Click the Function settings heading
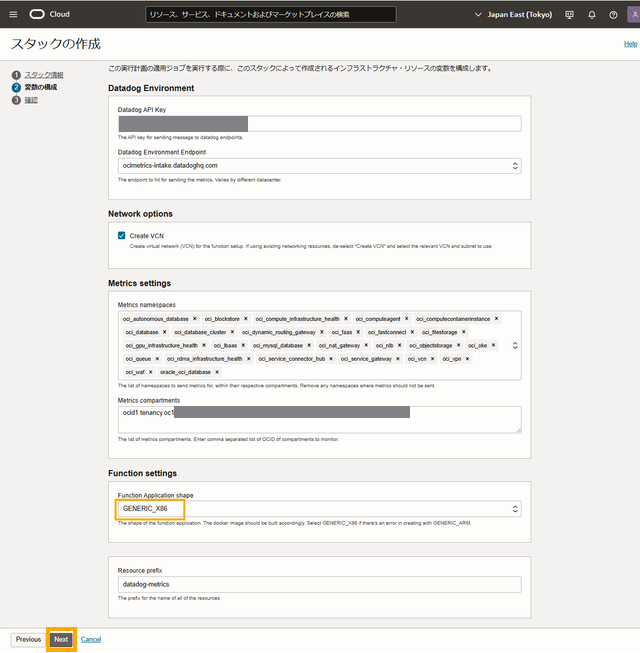 (x=142, y=474)
